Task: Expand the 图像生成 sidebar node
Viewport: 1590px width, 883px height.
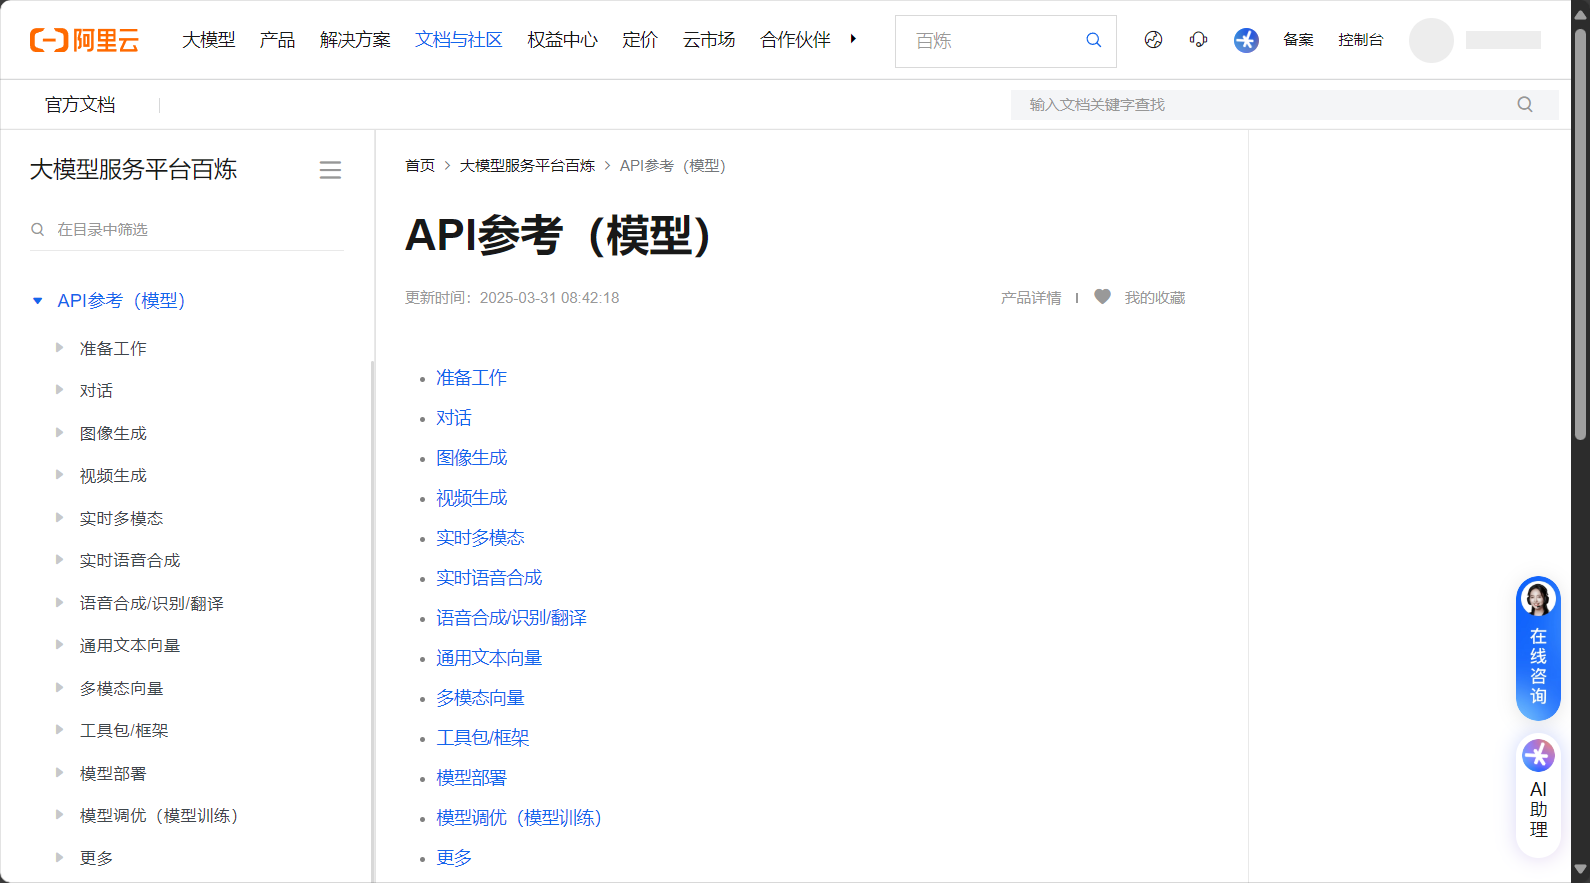Action: point(59,433)
